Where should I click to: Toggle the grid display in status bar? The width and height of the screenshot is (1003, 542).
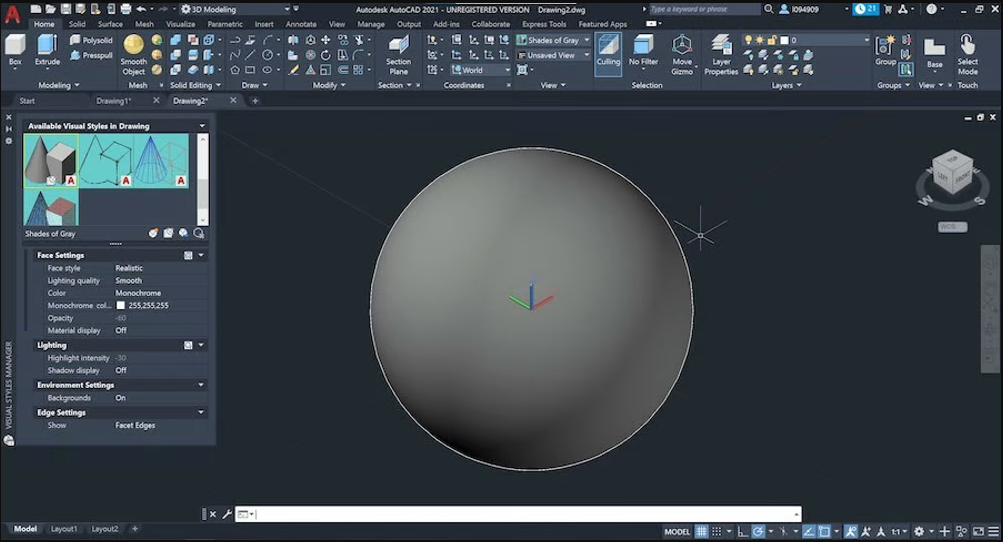tap(702, 531)
